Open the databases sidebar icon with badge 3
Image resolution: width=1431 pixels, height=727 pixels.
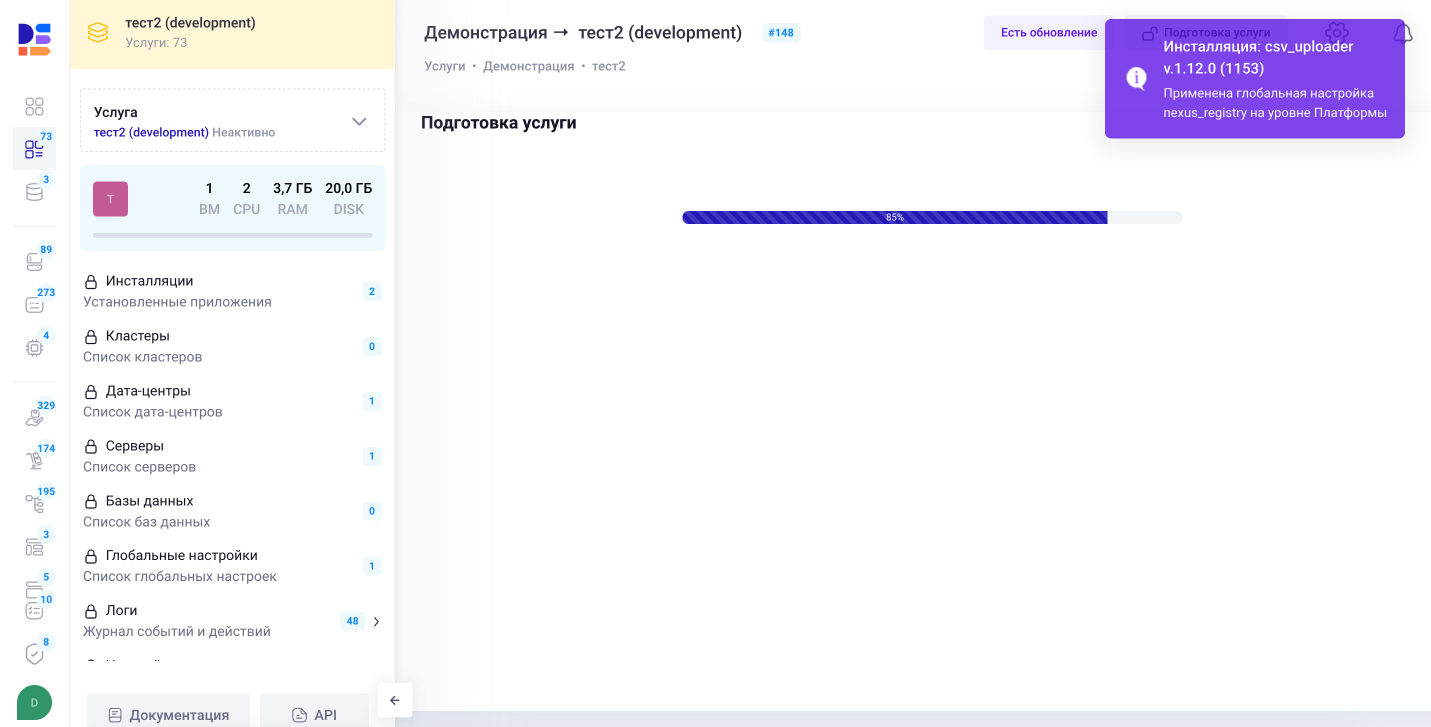pyautogui.click(x=34, y=192)
